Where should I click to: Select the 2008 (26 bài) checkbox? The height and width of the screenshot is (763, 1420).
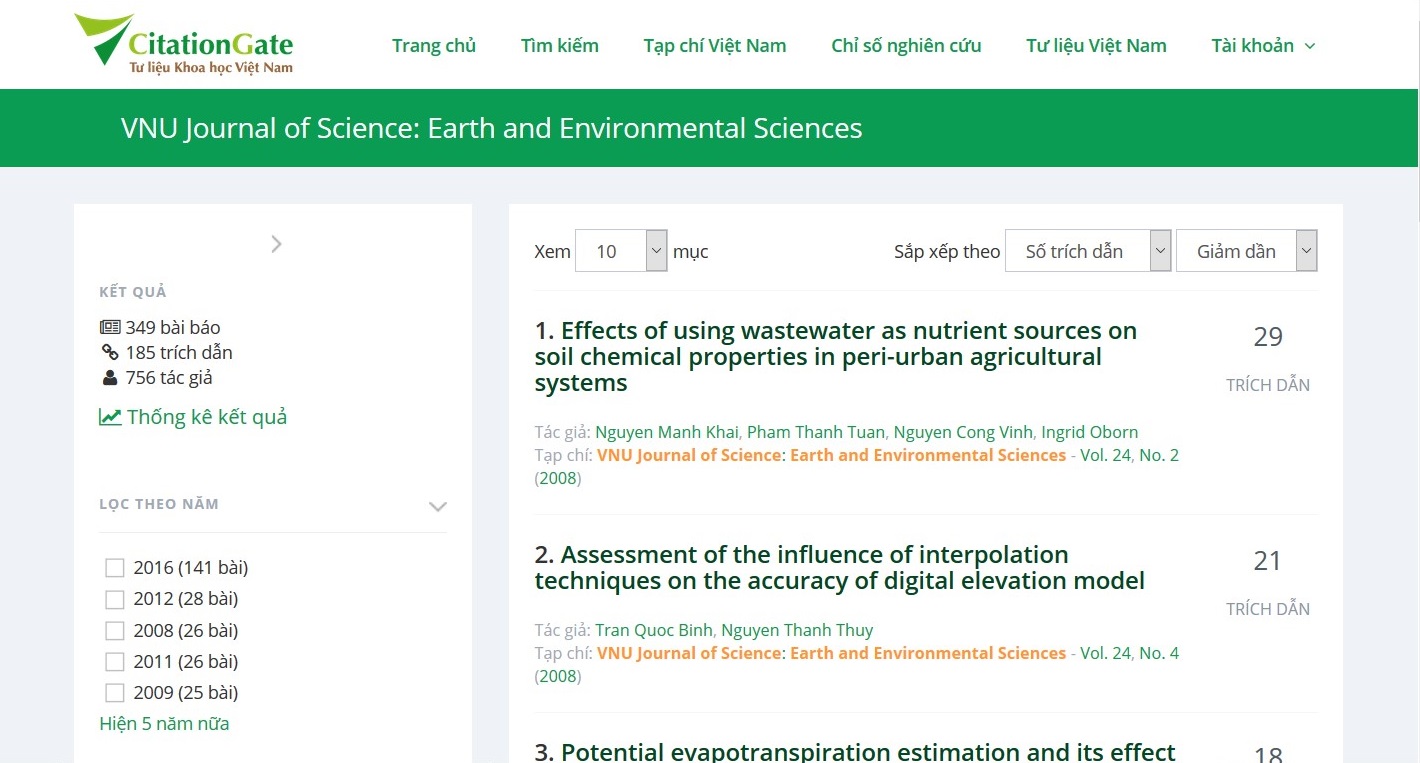click(115, 631)
